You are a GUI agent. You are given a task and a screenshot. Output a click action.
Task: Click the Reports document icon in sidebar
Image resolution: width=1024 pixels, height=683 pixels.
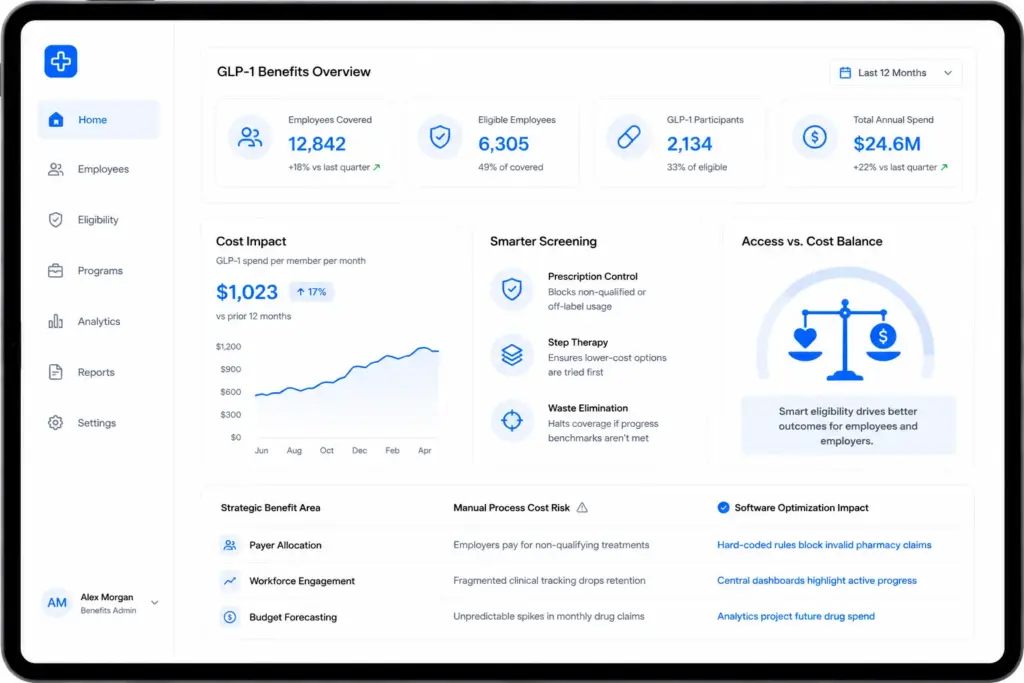[56, 372]
